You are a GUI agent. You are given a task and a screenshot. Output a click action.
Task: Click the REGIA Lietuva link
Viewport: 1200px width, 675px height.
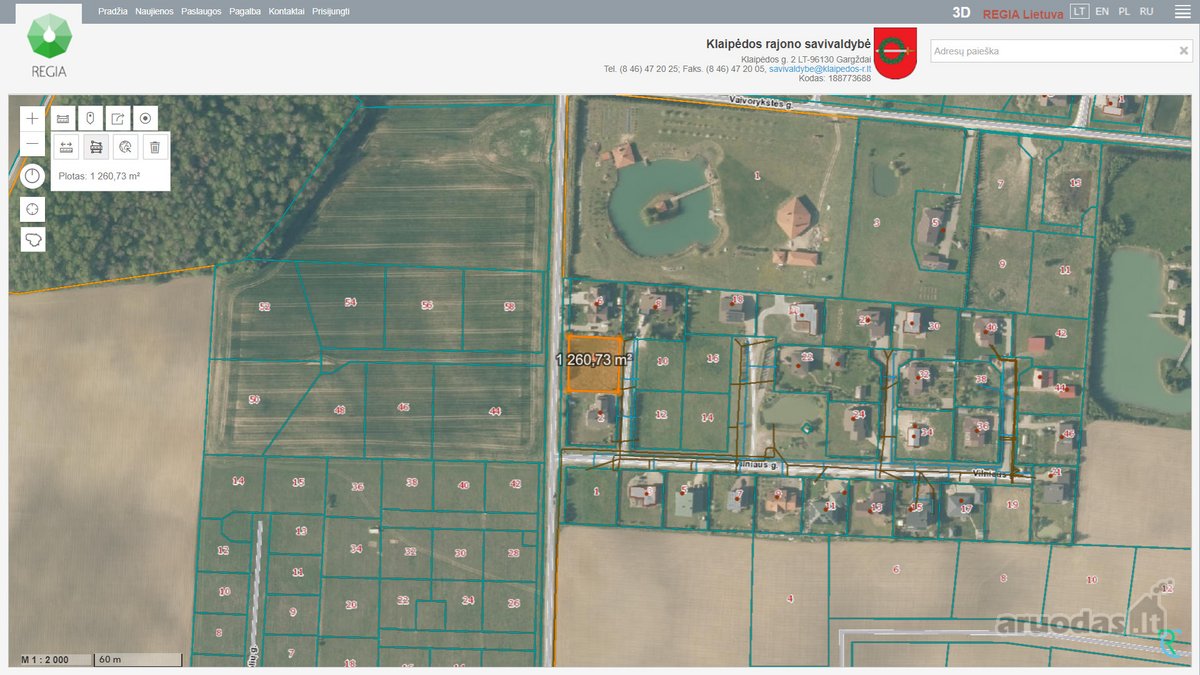tap(1021, 13)
